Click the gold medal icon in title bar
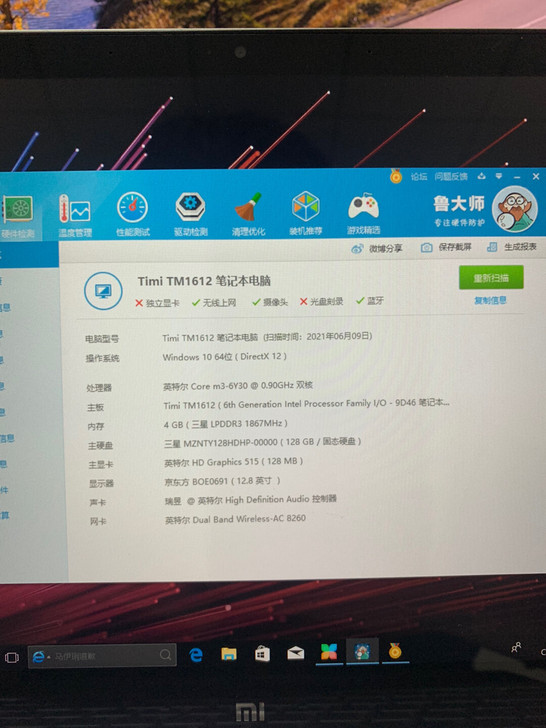 click(x=396, y=176)
